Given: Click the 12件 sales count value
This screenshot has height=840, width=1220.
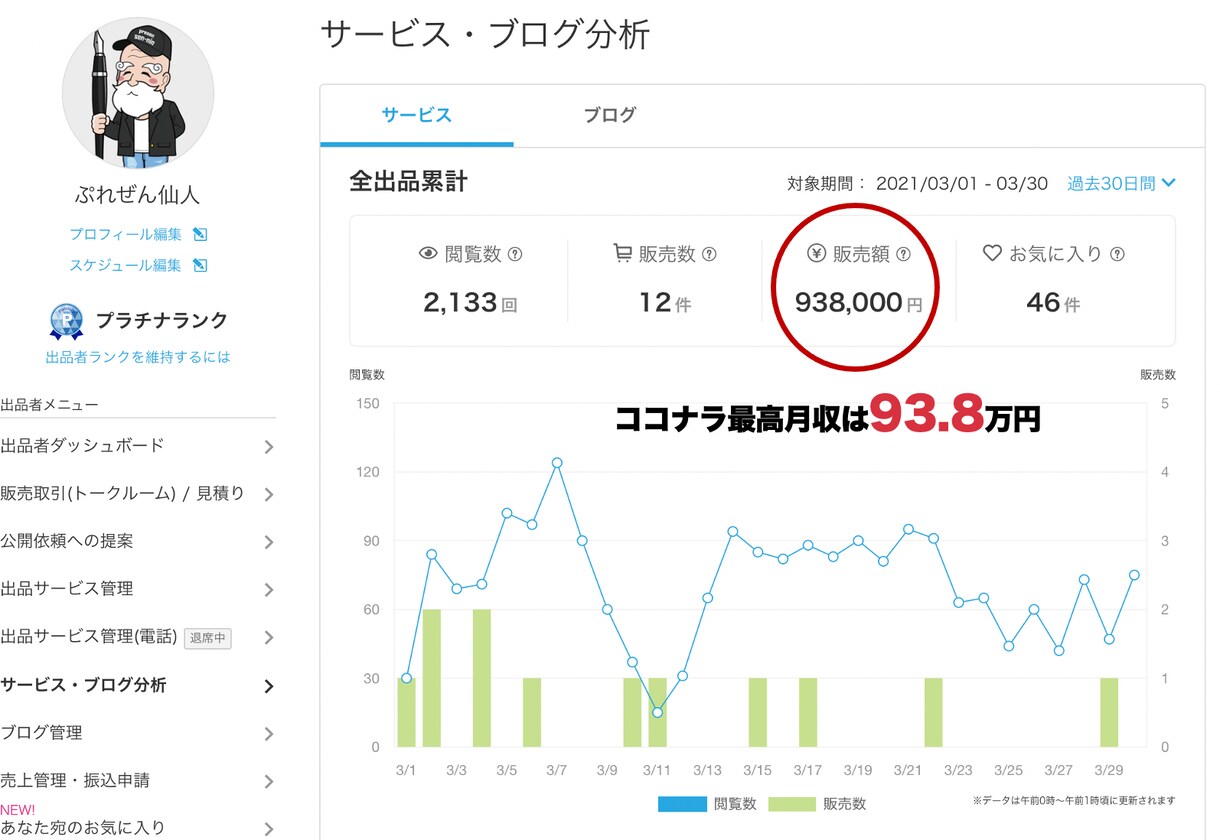Looking at the screenshot, I should click(x=664, y=302).
